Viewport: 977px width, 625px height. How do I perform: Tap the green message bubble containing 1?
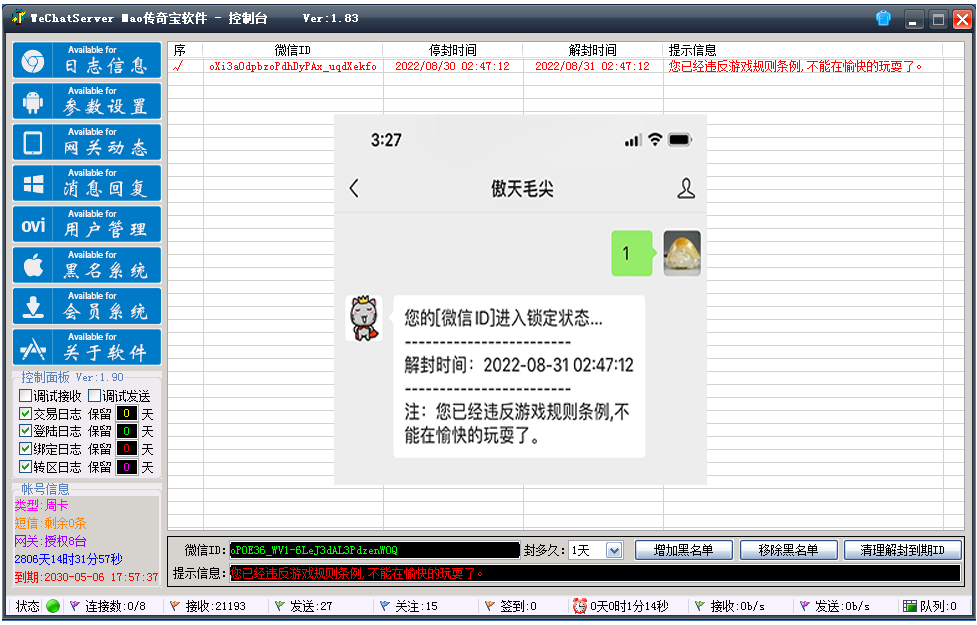pyautogui.click(x=633, y=253)
